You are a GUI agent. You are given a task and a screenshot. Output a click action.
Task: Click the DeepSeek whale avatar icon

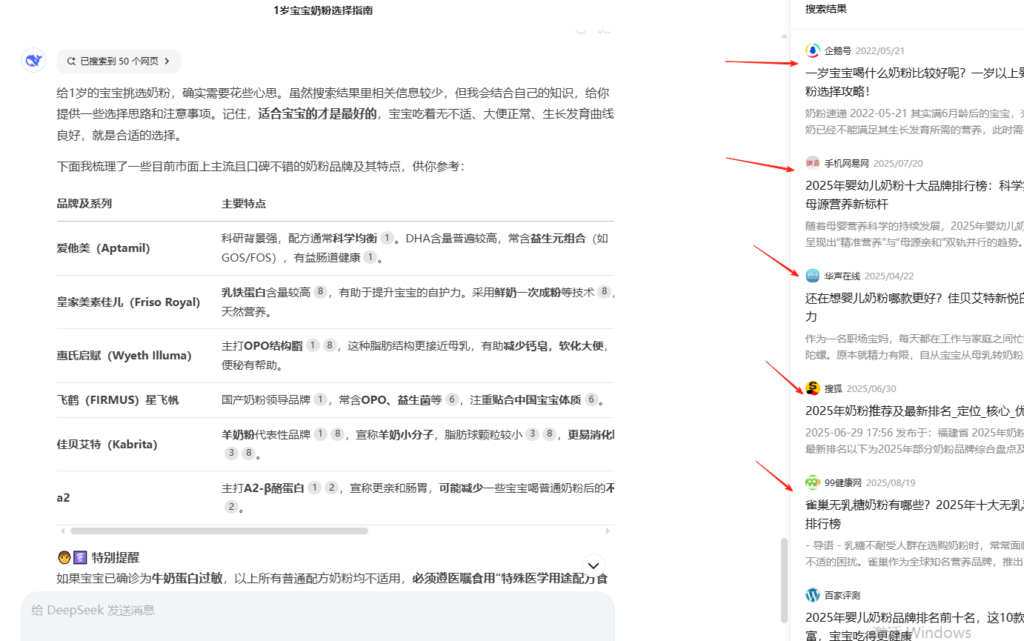click(x=33, y=61)
